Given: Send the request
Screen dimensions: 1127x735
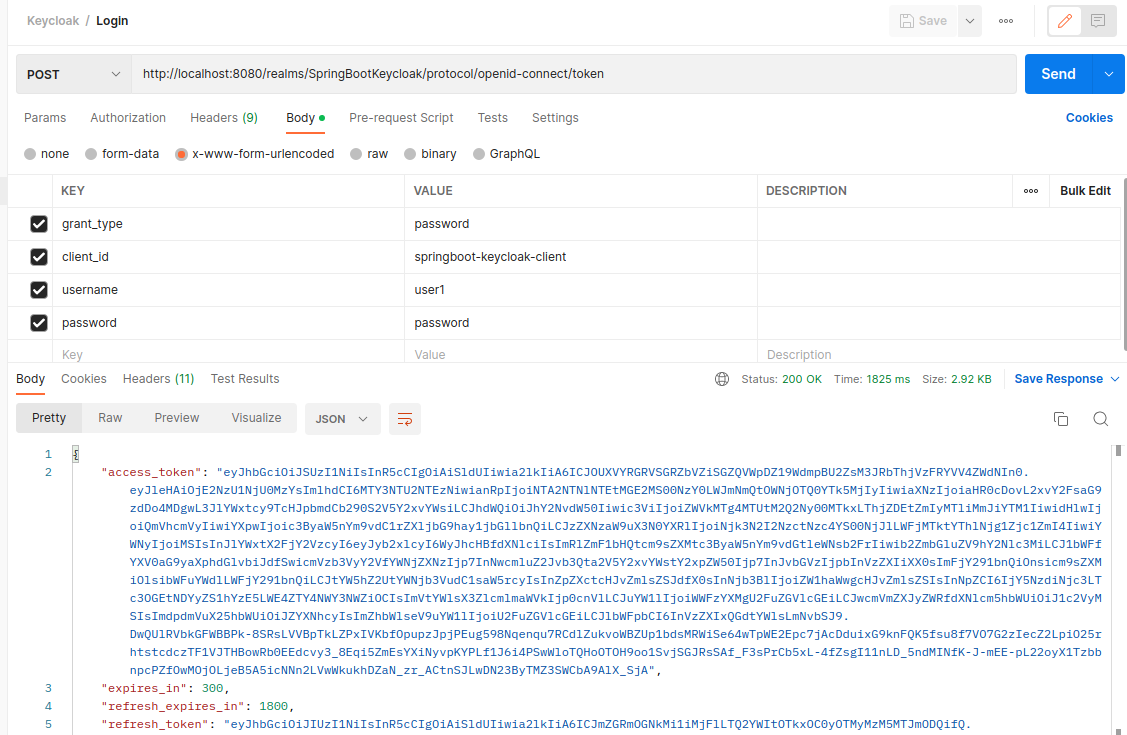Looking at the screenshot, I should (1058, 74).
